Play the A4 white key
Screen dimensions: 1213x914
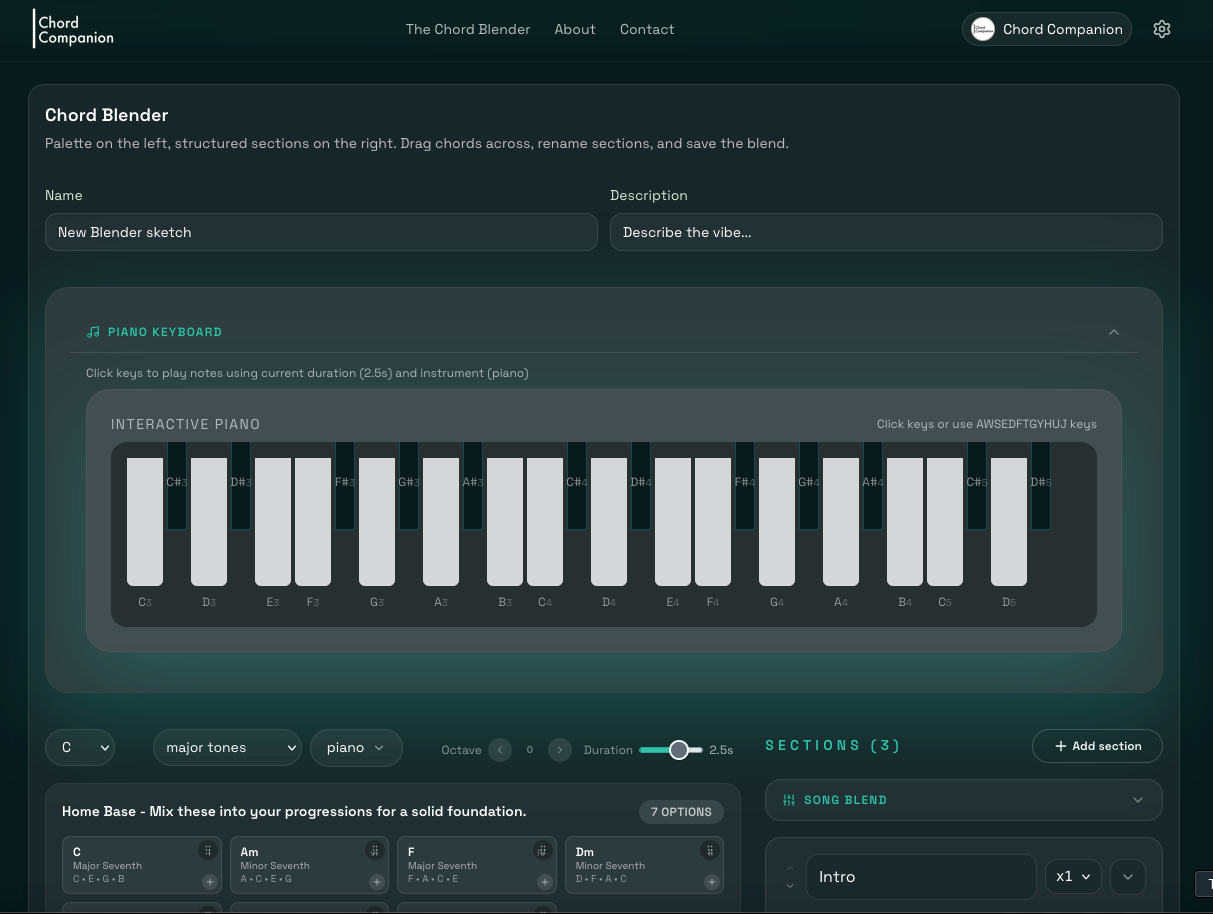841,522
